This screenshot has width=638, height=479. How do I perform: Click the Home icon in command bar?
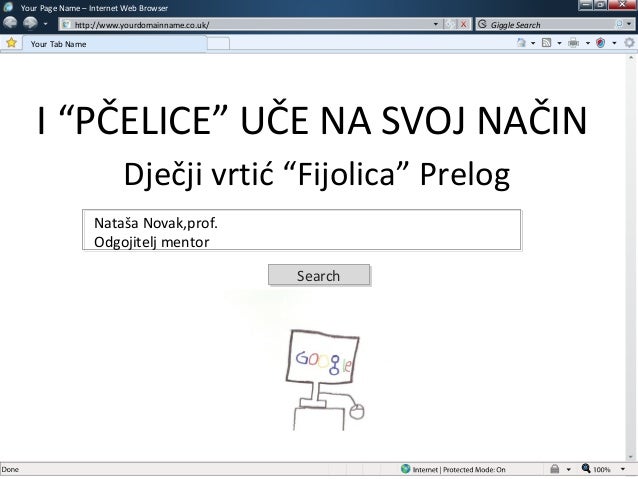click(x=521, y=42)
